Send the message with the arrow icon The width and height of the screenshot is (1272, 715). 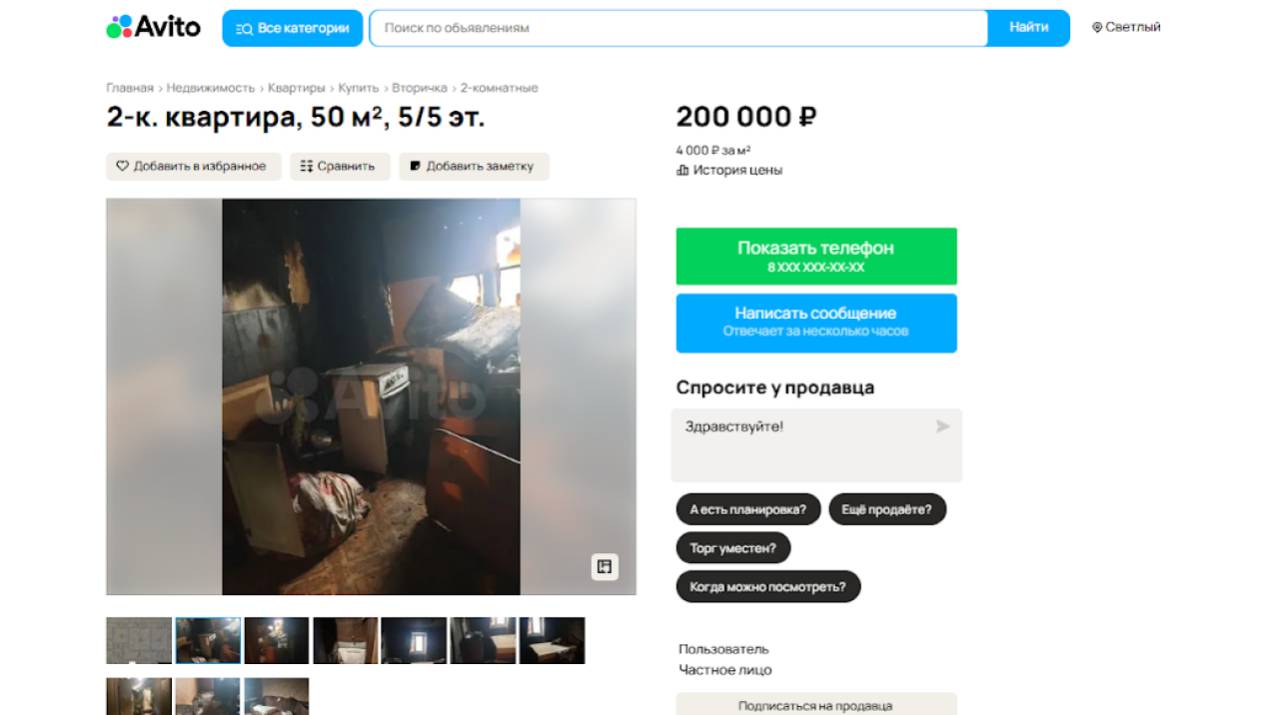pos(942,427)
